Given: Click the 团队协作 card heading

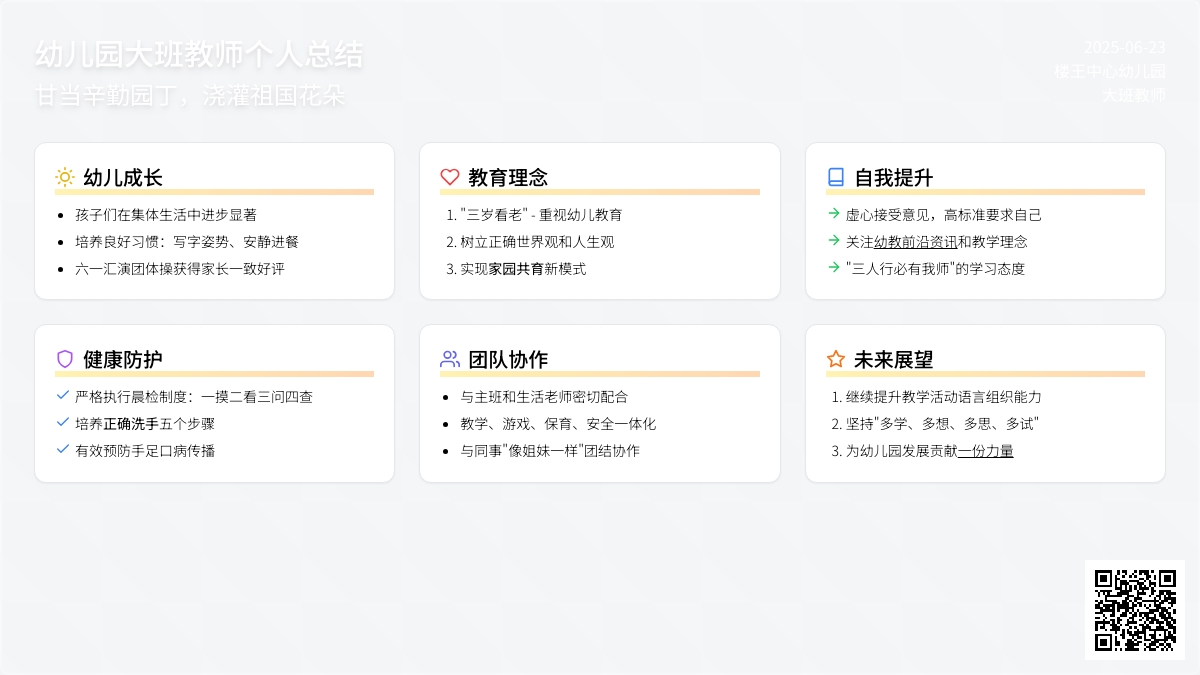Looking at the screenshot, I should point(508,360).
